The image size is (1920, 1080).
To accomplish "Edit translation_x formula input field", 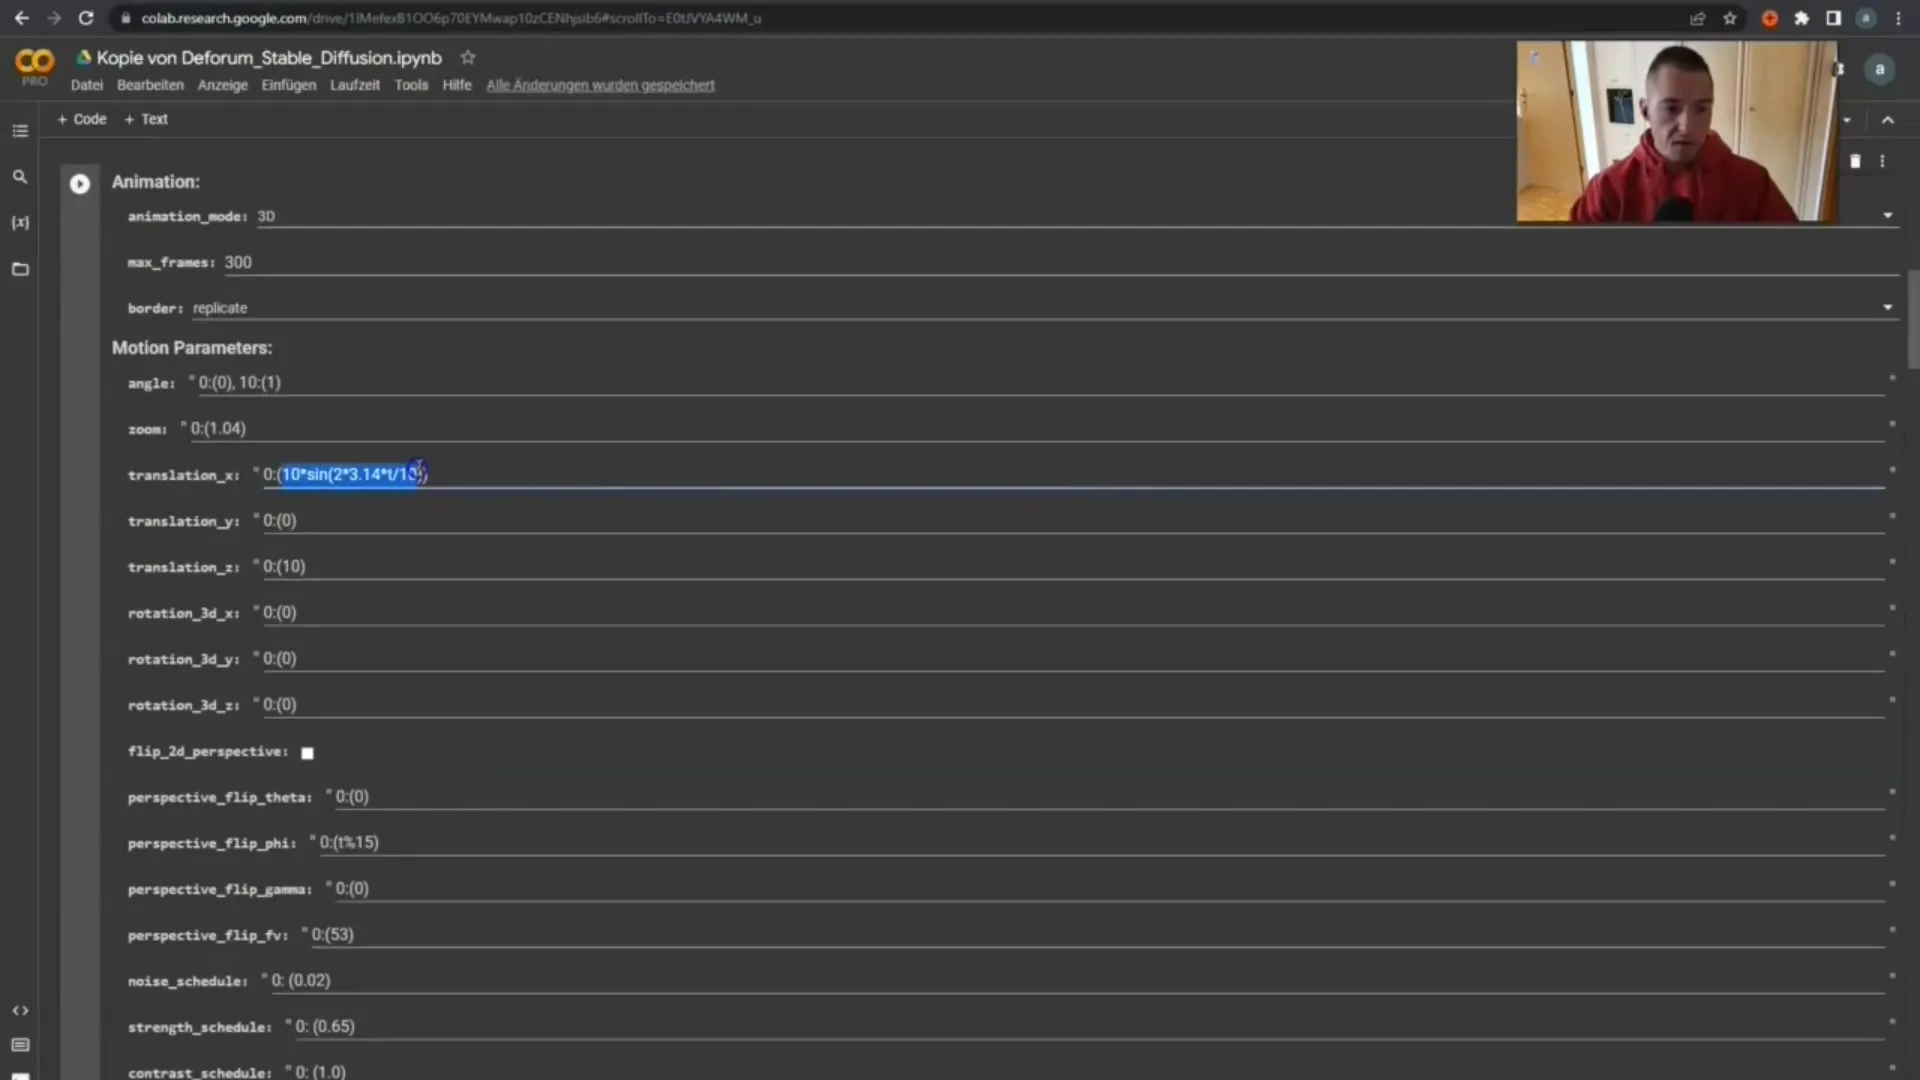I will (344, 473).
